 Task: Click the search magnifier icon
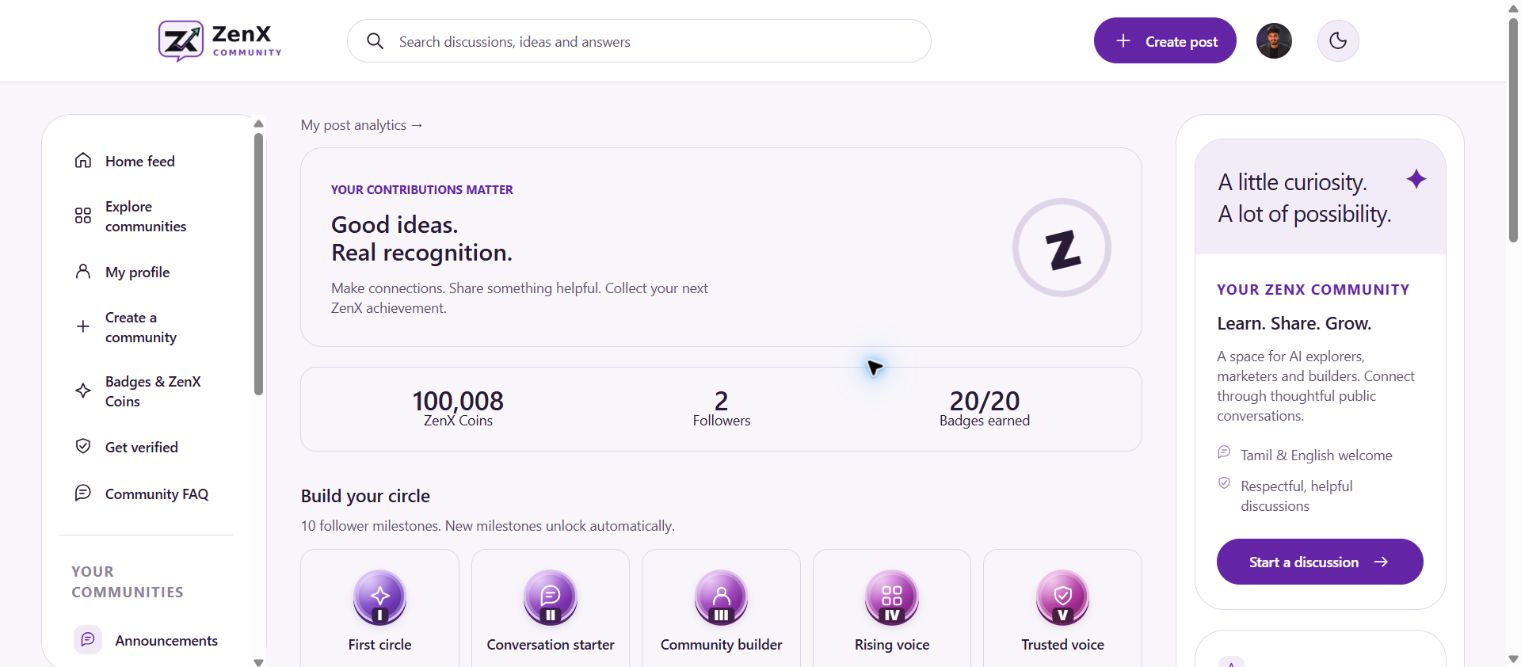(x=375, y=41)
